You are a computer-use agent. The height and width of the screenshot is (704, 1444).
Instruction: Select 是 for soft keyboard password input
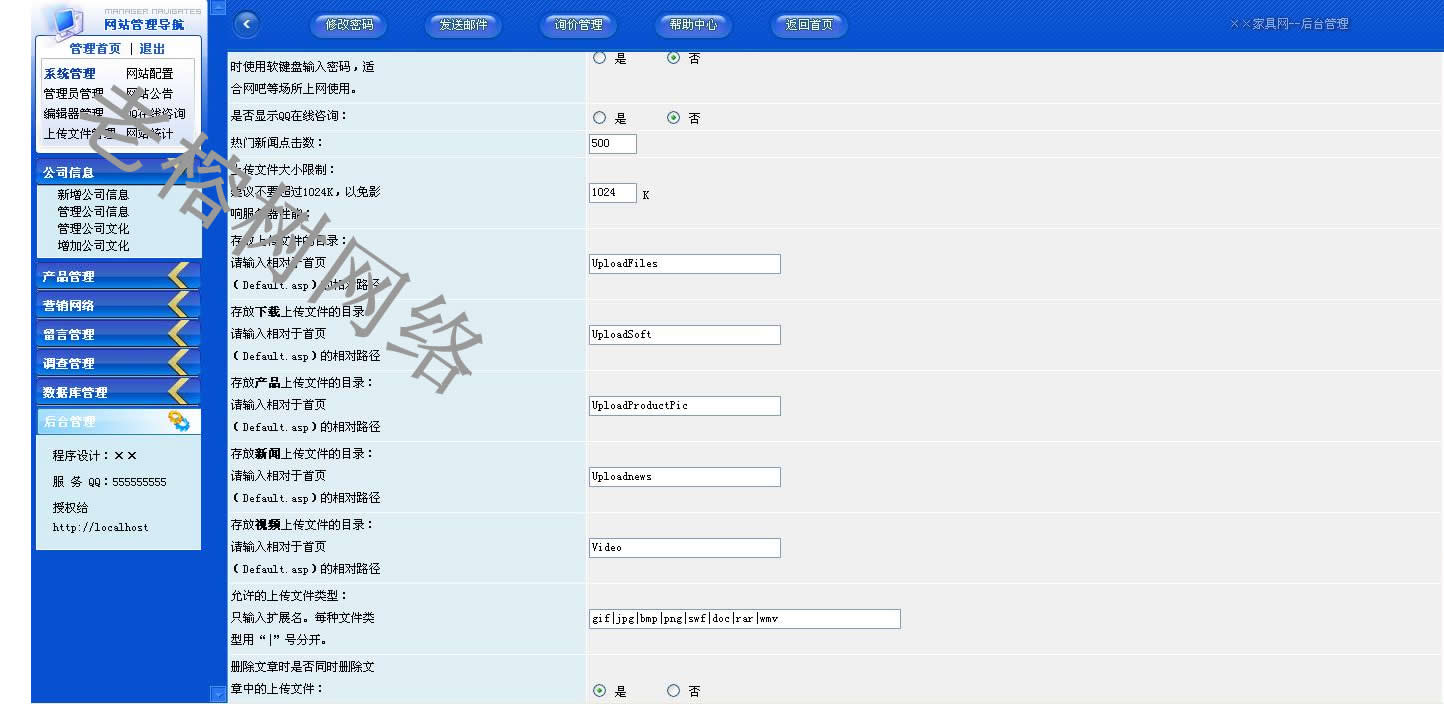600,58
